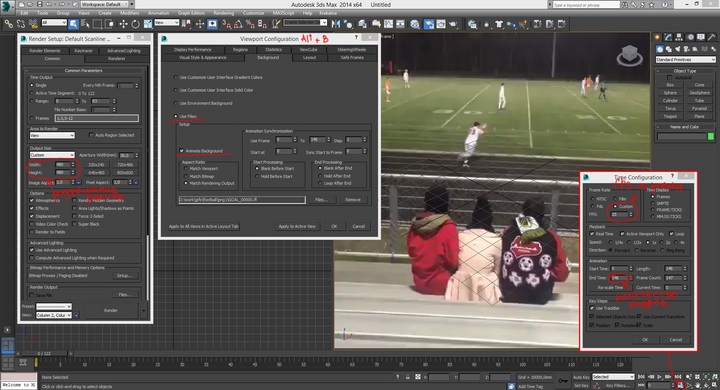Select the Select and Move tool
The height and width of the screenshot is (390, 720).
[x=124, y=24]
